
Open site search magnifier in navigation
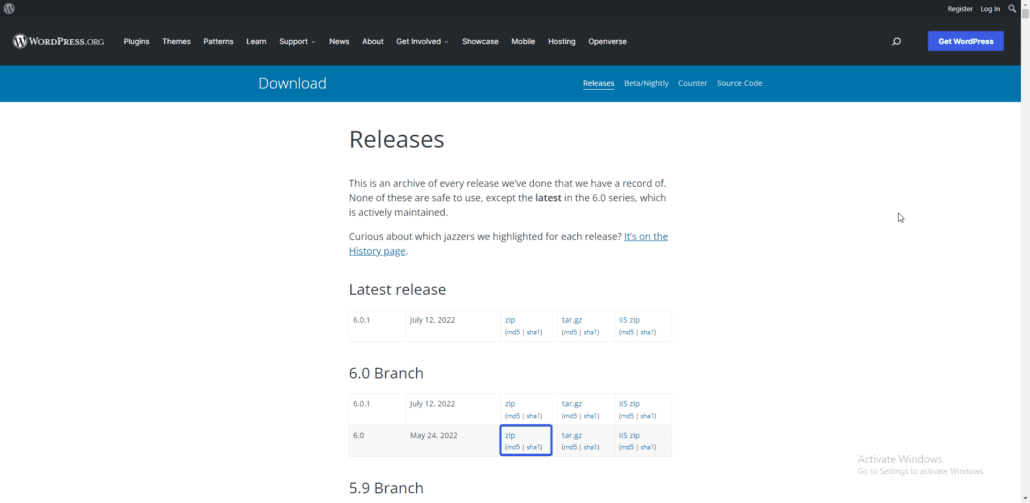pos(896,41)
